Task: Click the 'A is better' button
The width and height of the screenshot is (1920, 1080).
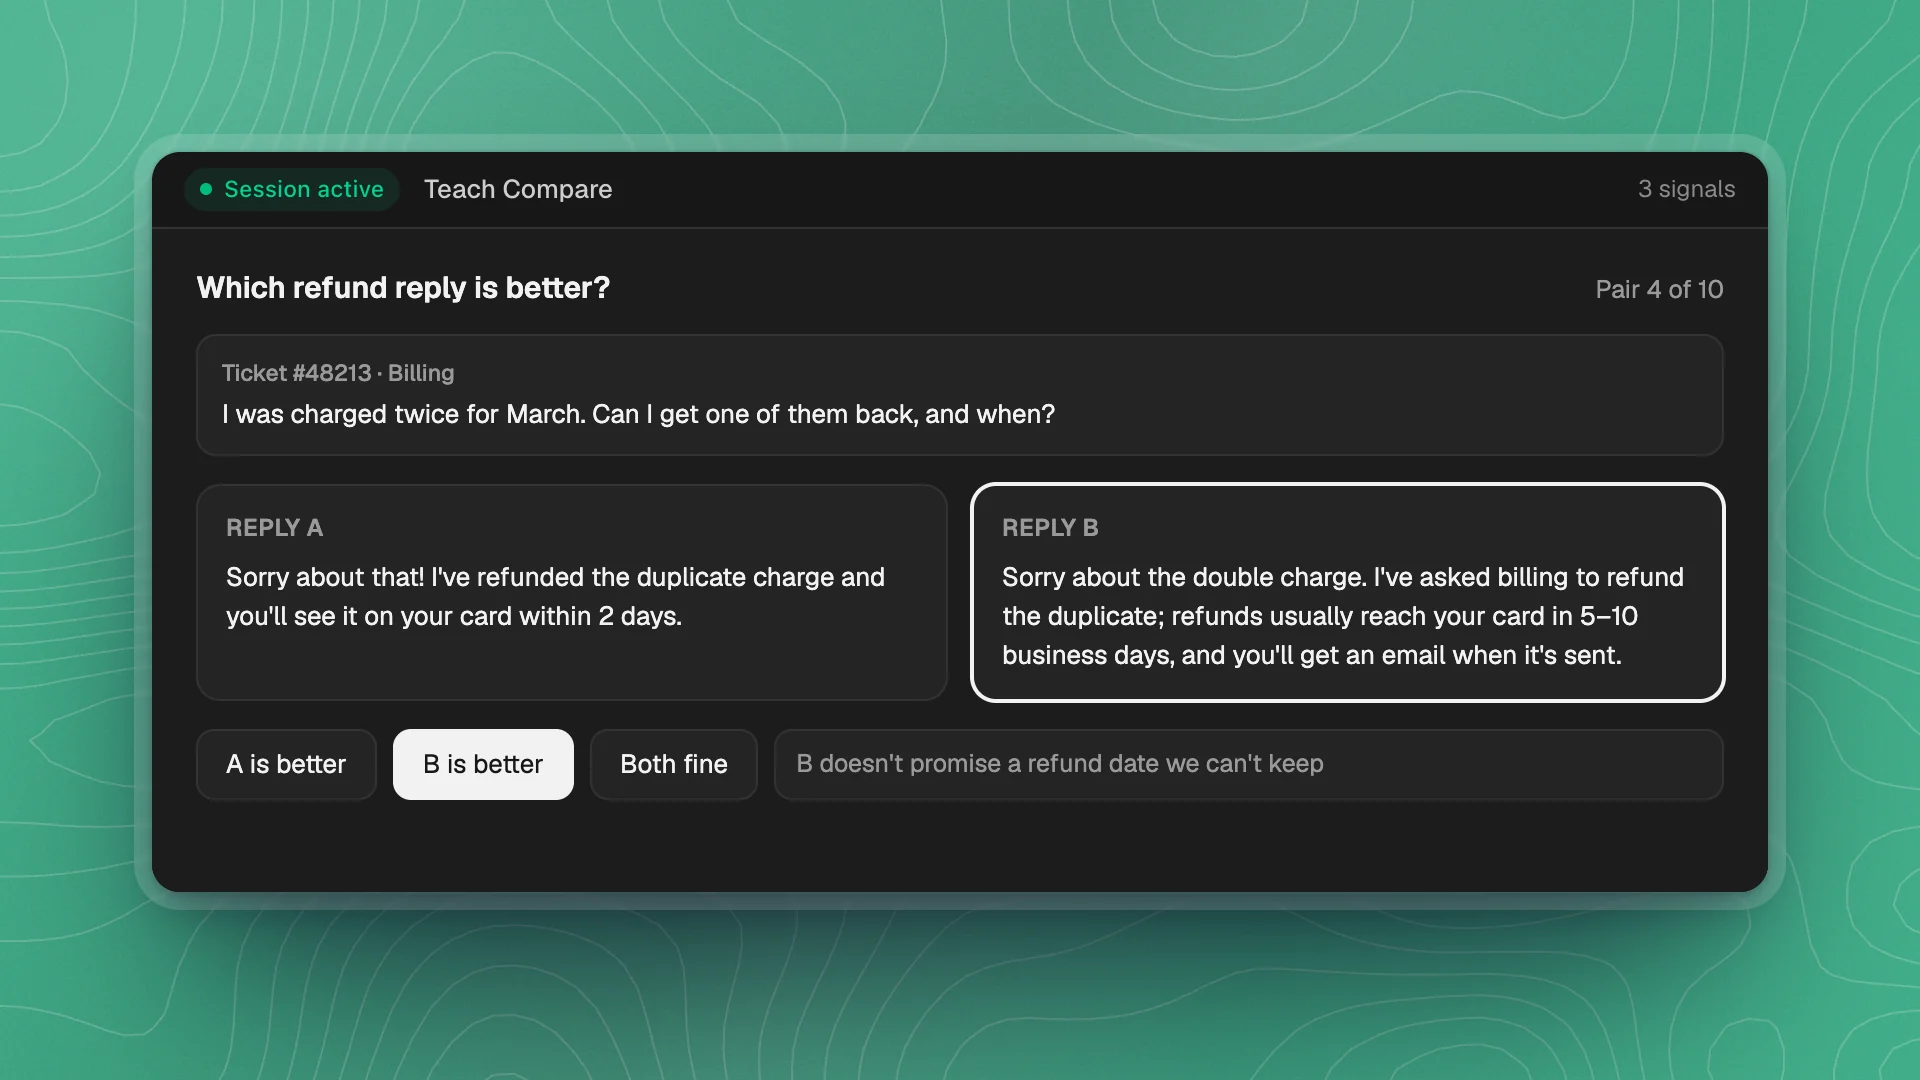Action: [x=286, y=764]
